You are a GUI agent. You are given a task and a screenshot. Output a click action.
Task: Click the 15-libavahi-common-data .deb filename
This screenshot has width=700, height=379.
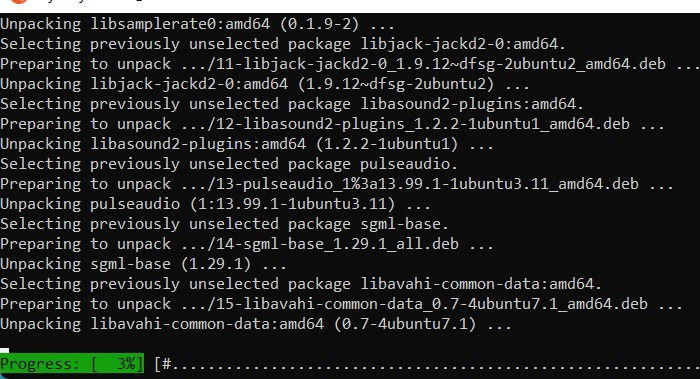[x=414, y=304]
